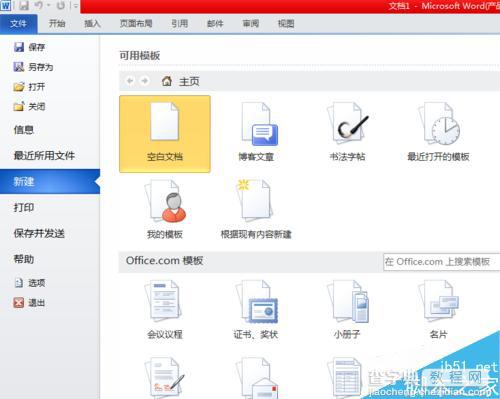Screen dimensions: 500x399
Task: Switch to the 审阅 review tab
Action: (x=251, y=24)
